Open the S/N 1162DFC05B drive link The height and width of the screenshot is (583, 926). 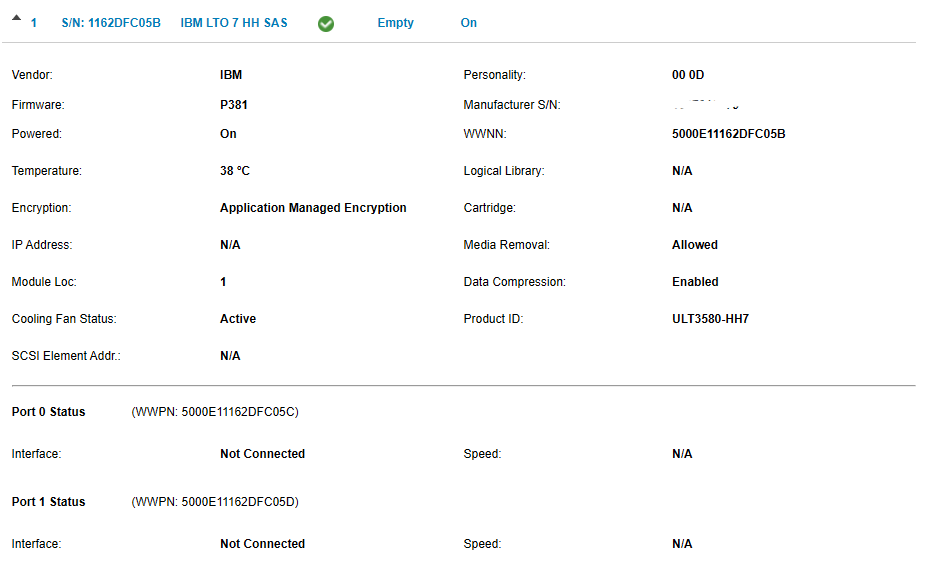(110, 22)
